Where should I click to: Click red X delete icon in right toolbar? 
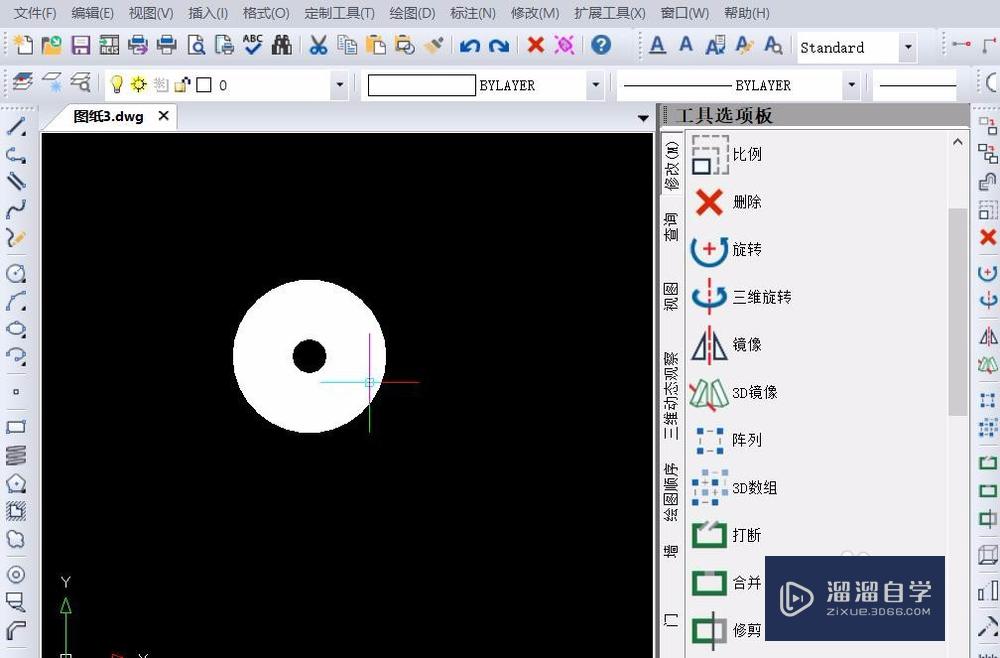[x=988, y=238]
